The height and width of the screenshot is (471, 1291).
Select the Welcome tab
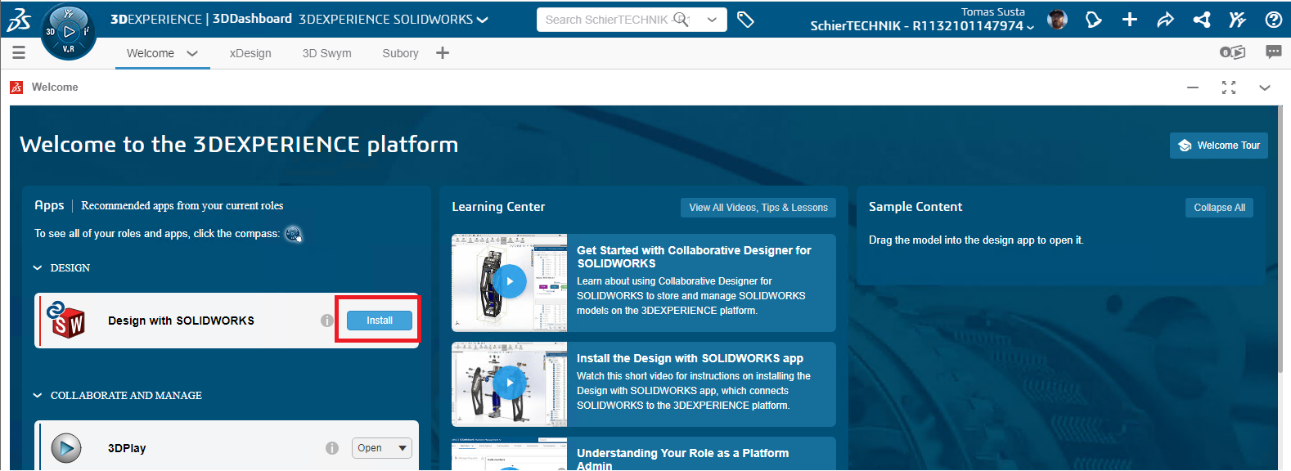(150, 53)
